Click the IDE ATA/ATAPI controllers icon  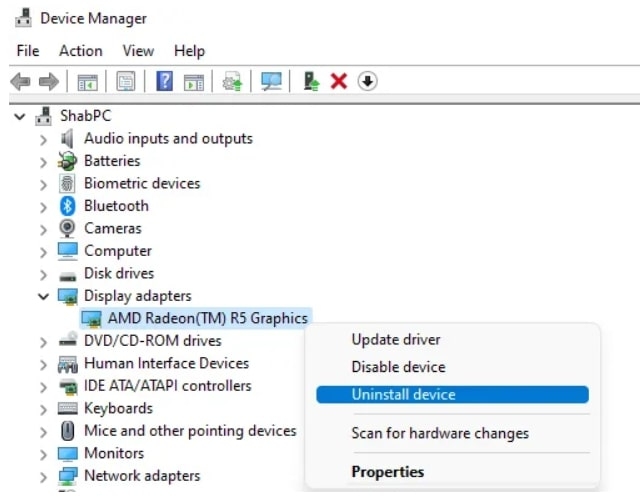click(68, 387)
